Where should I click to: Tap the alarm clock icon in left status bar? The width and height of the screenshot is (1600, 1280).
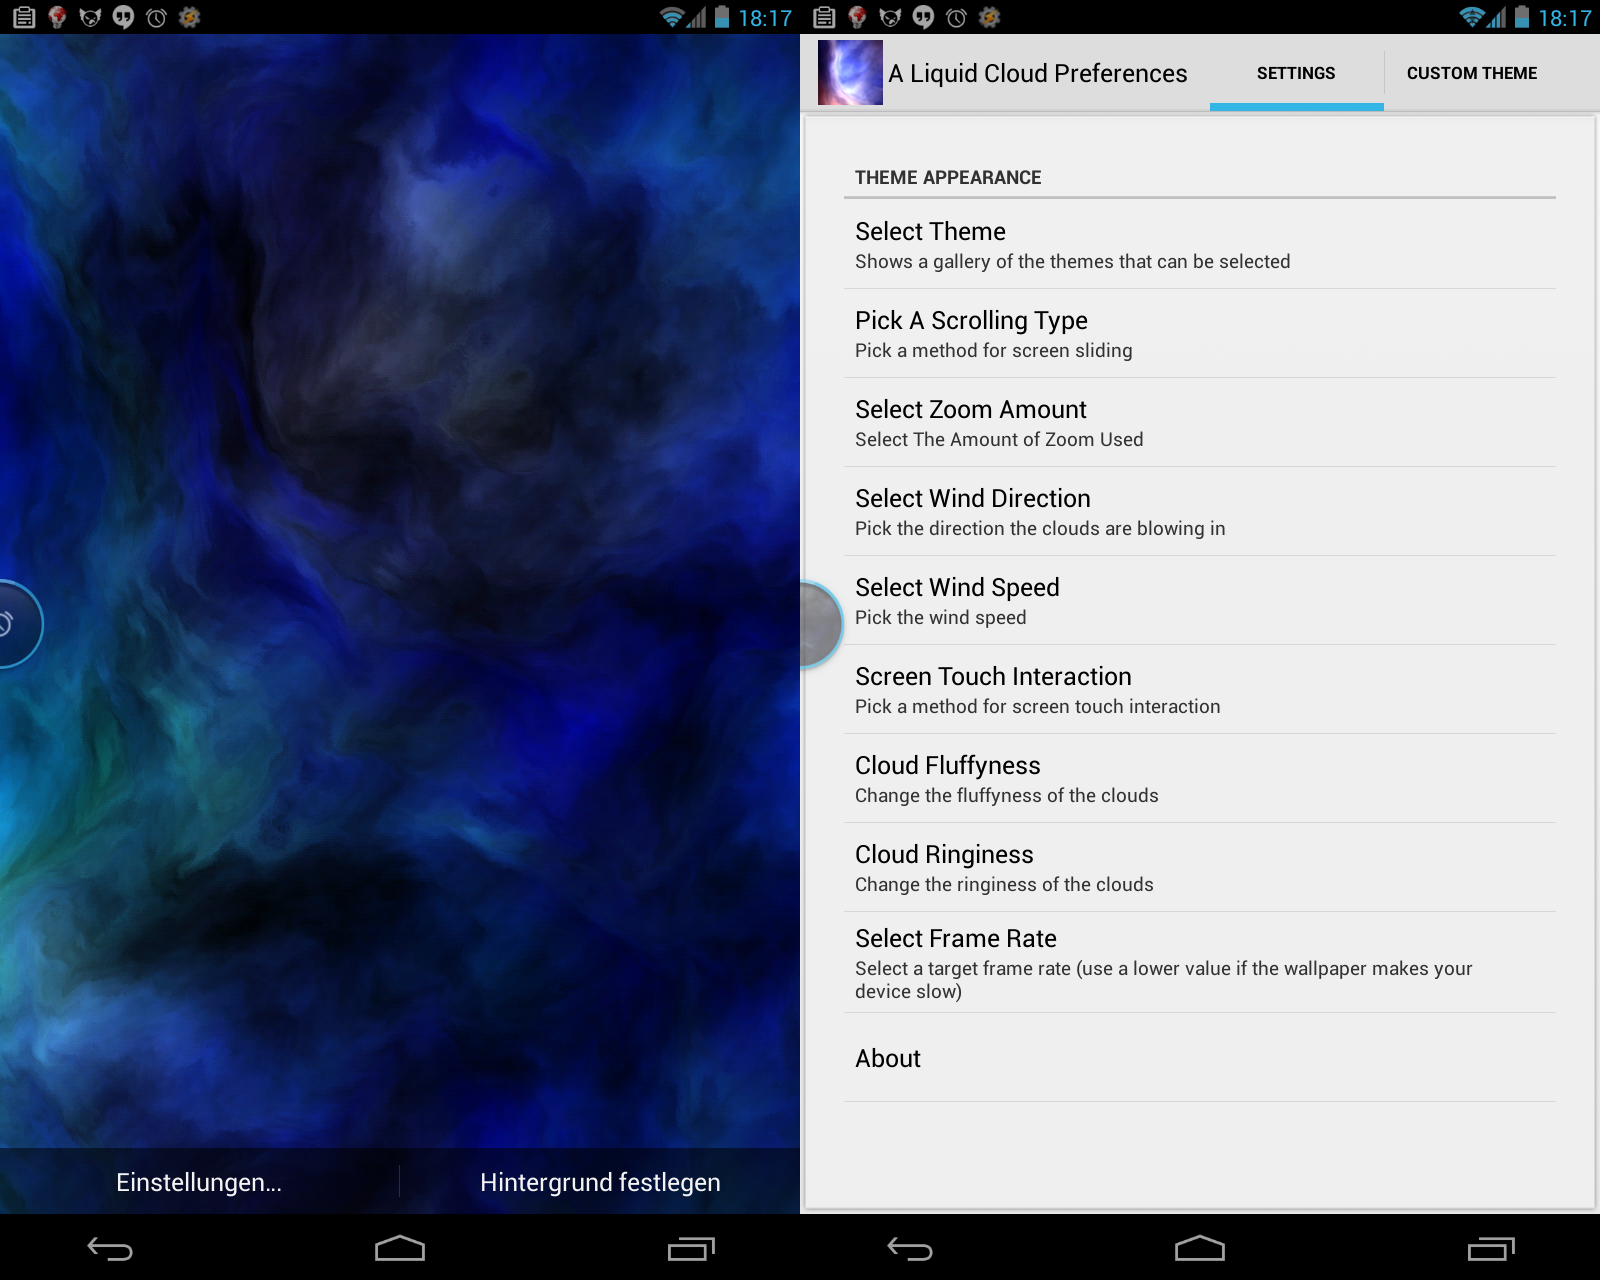click(x=156, y=17)
